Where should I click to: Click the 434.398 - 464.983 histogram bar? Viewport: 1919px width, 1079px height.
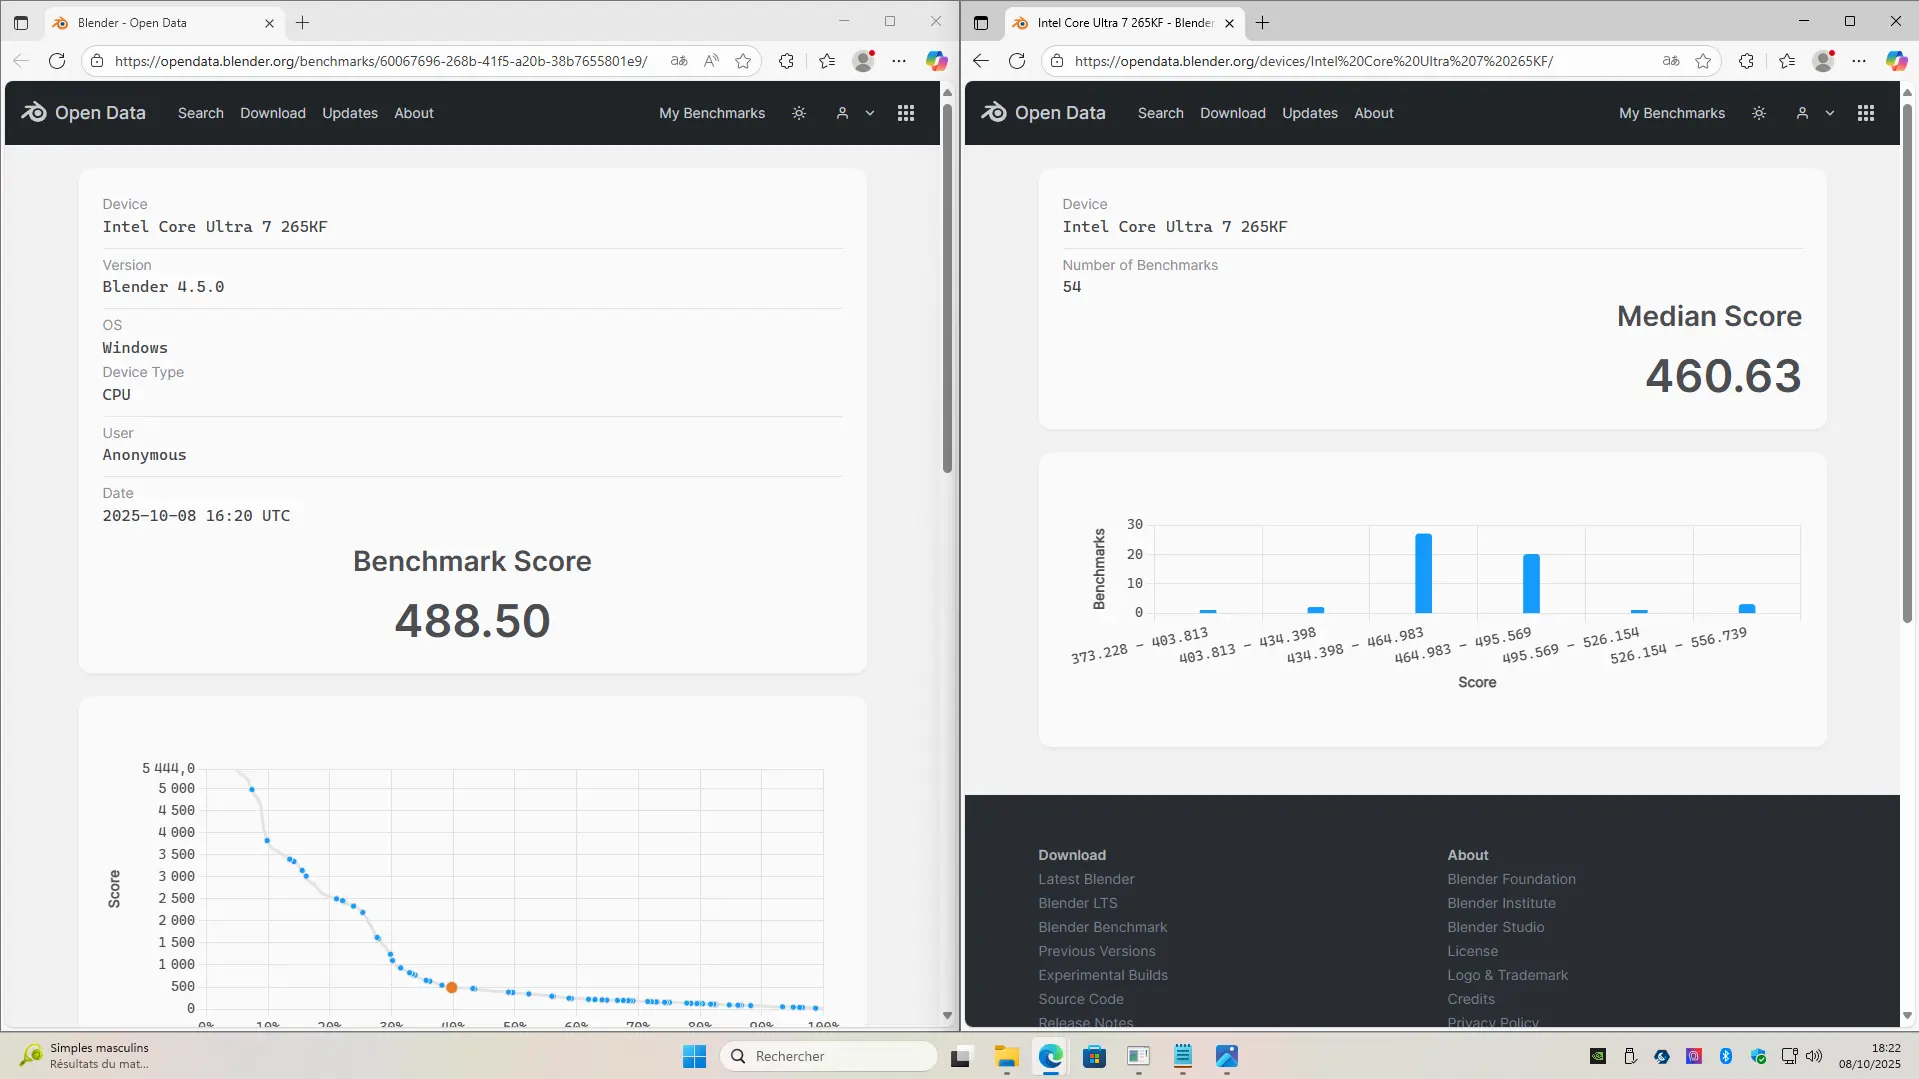pyautogui.click(x=1423, y=573)
